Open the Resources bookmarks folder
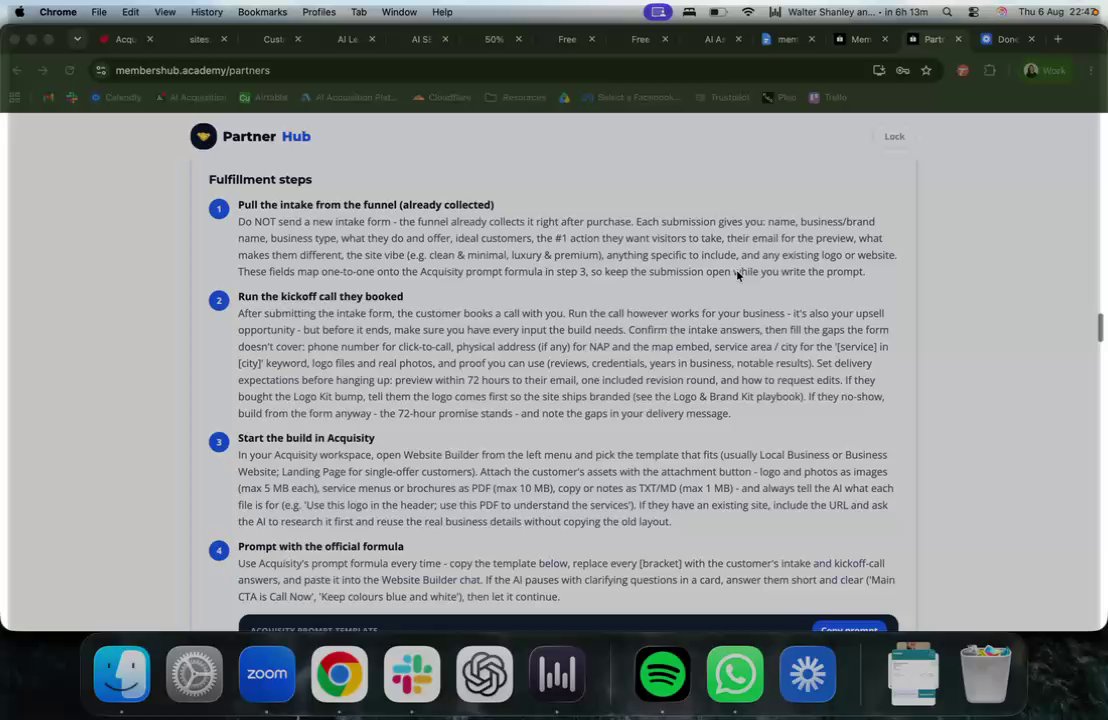The width and height of the screenshot is (1108, 720). tap(515, 98)
